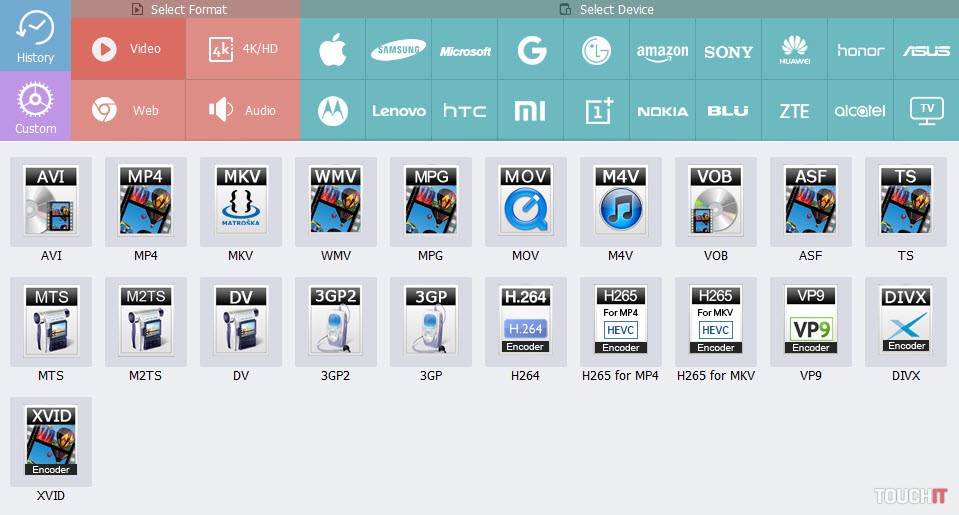Pick the VP9 encoder format

point(810,322)
